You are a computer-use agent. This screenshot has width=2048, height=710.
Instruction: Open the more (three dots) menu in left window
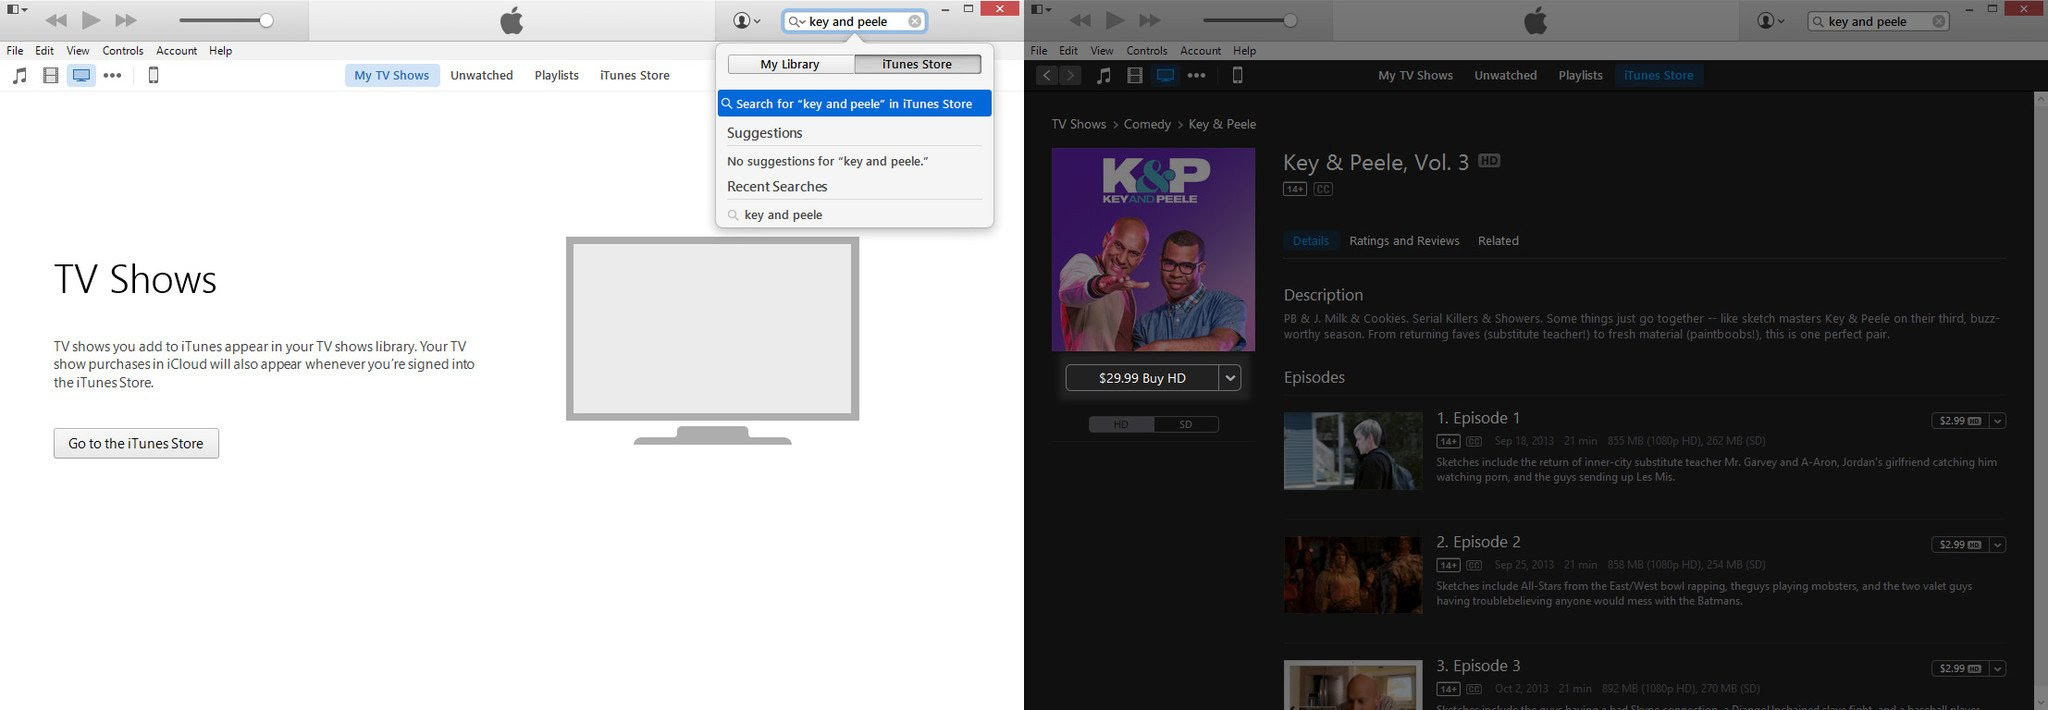pyautogui.click(x=113, y=75)
